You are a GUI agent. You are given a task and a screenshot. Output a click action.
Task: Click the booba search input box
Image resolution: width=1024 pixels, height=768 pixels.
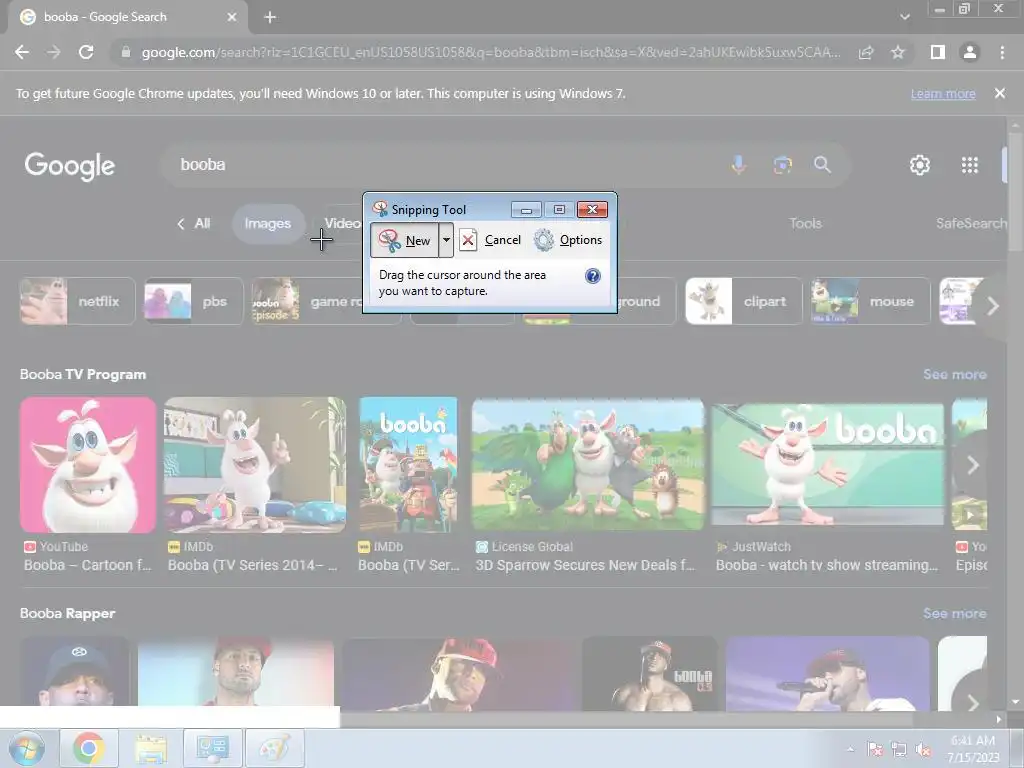tap(444, 165)
